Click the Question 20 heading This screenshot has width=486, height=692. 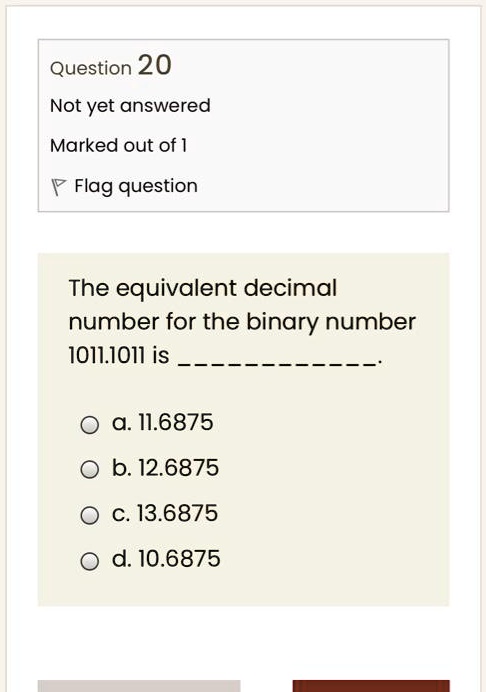coord(110,65)
